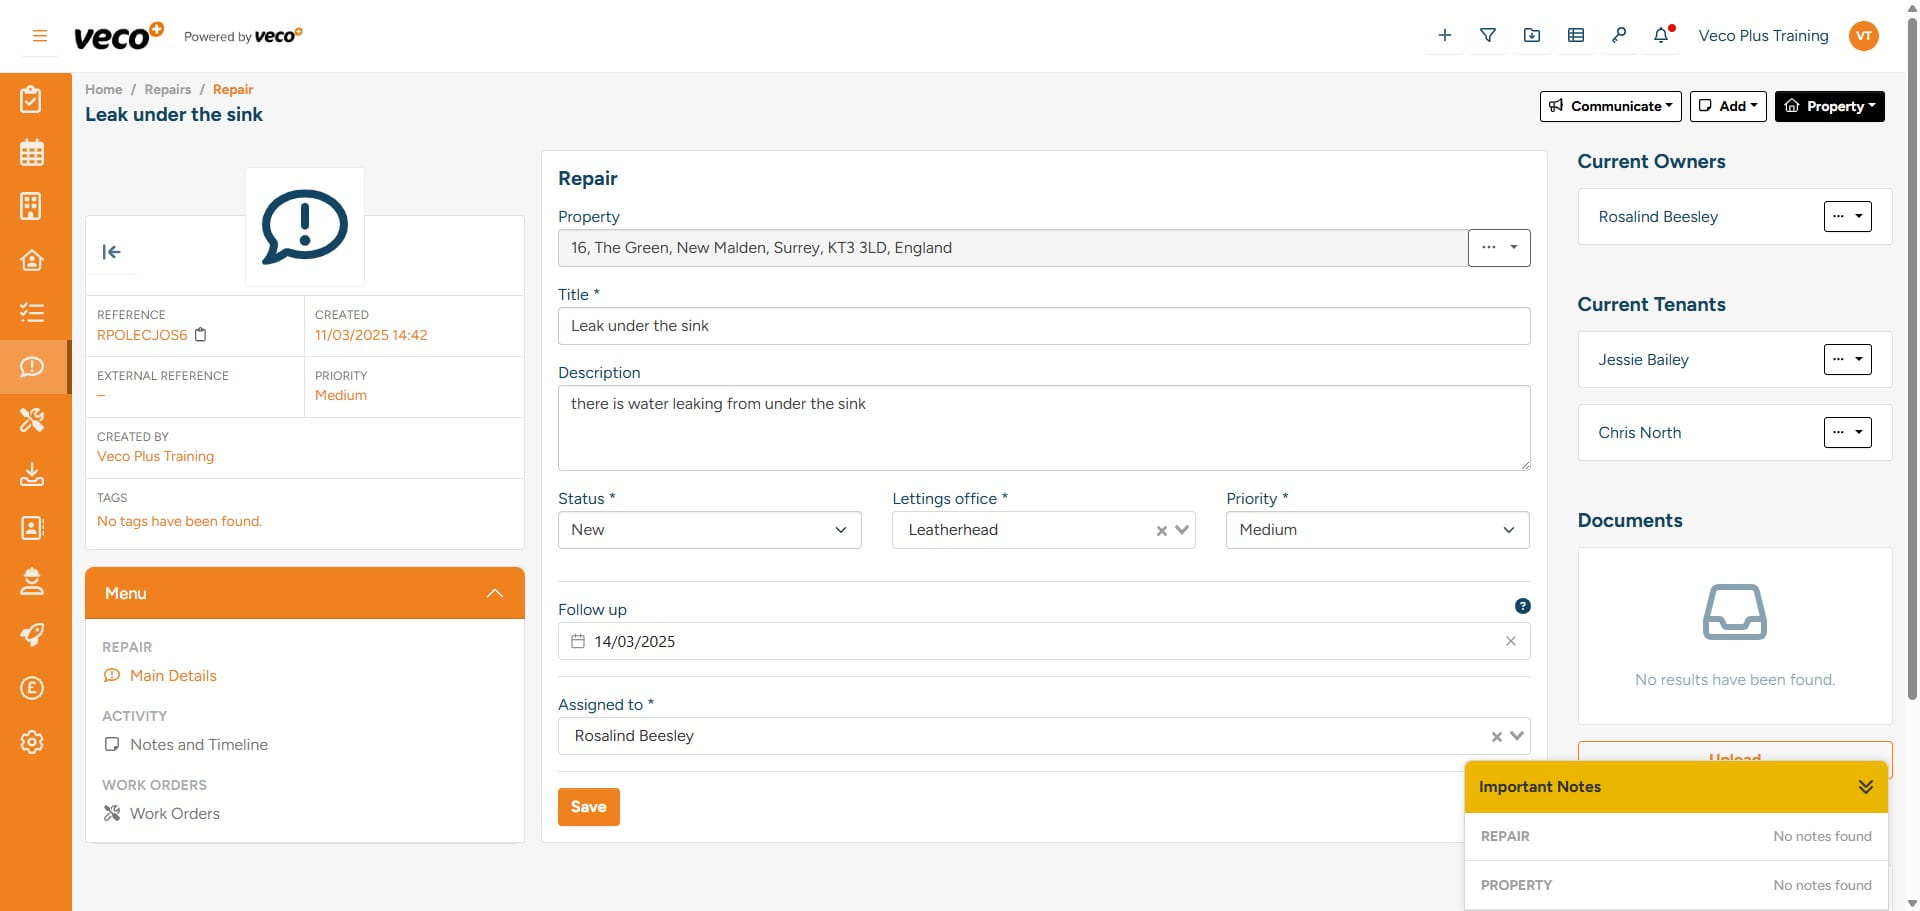Navigate to Repairs in the breadcrumb
Image resolution: width=1920 pixels, height=911 pixels.
(x=167, y=89)
